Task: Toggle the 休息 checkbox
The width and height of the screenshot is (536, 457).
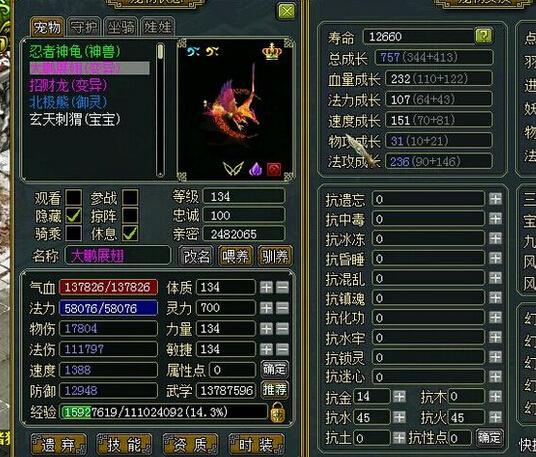Action: coord(130,233)
